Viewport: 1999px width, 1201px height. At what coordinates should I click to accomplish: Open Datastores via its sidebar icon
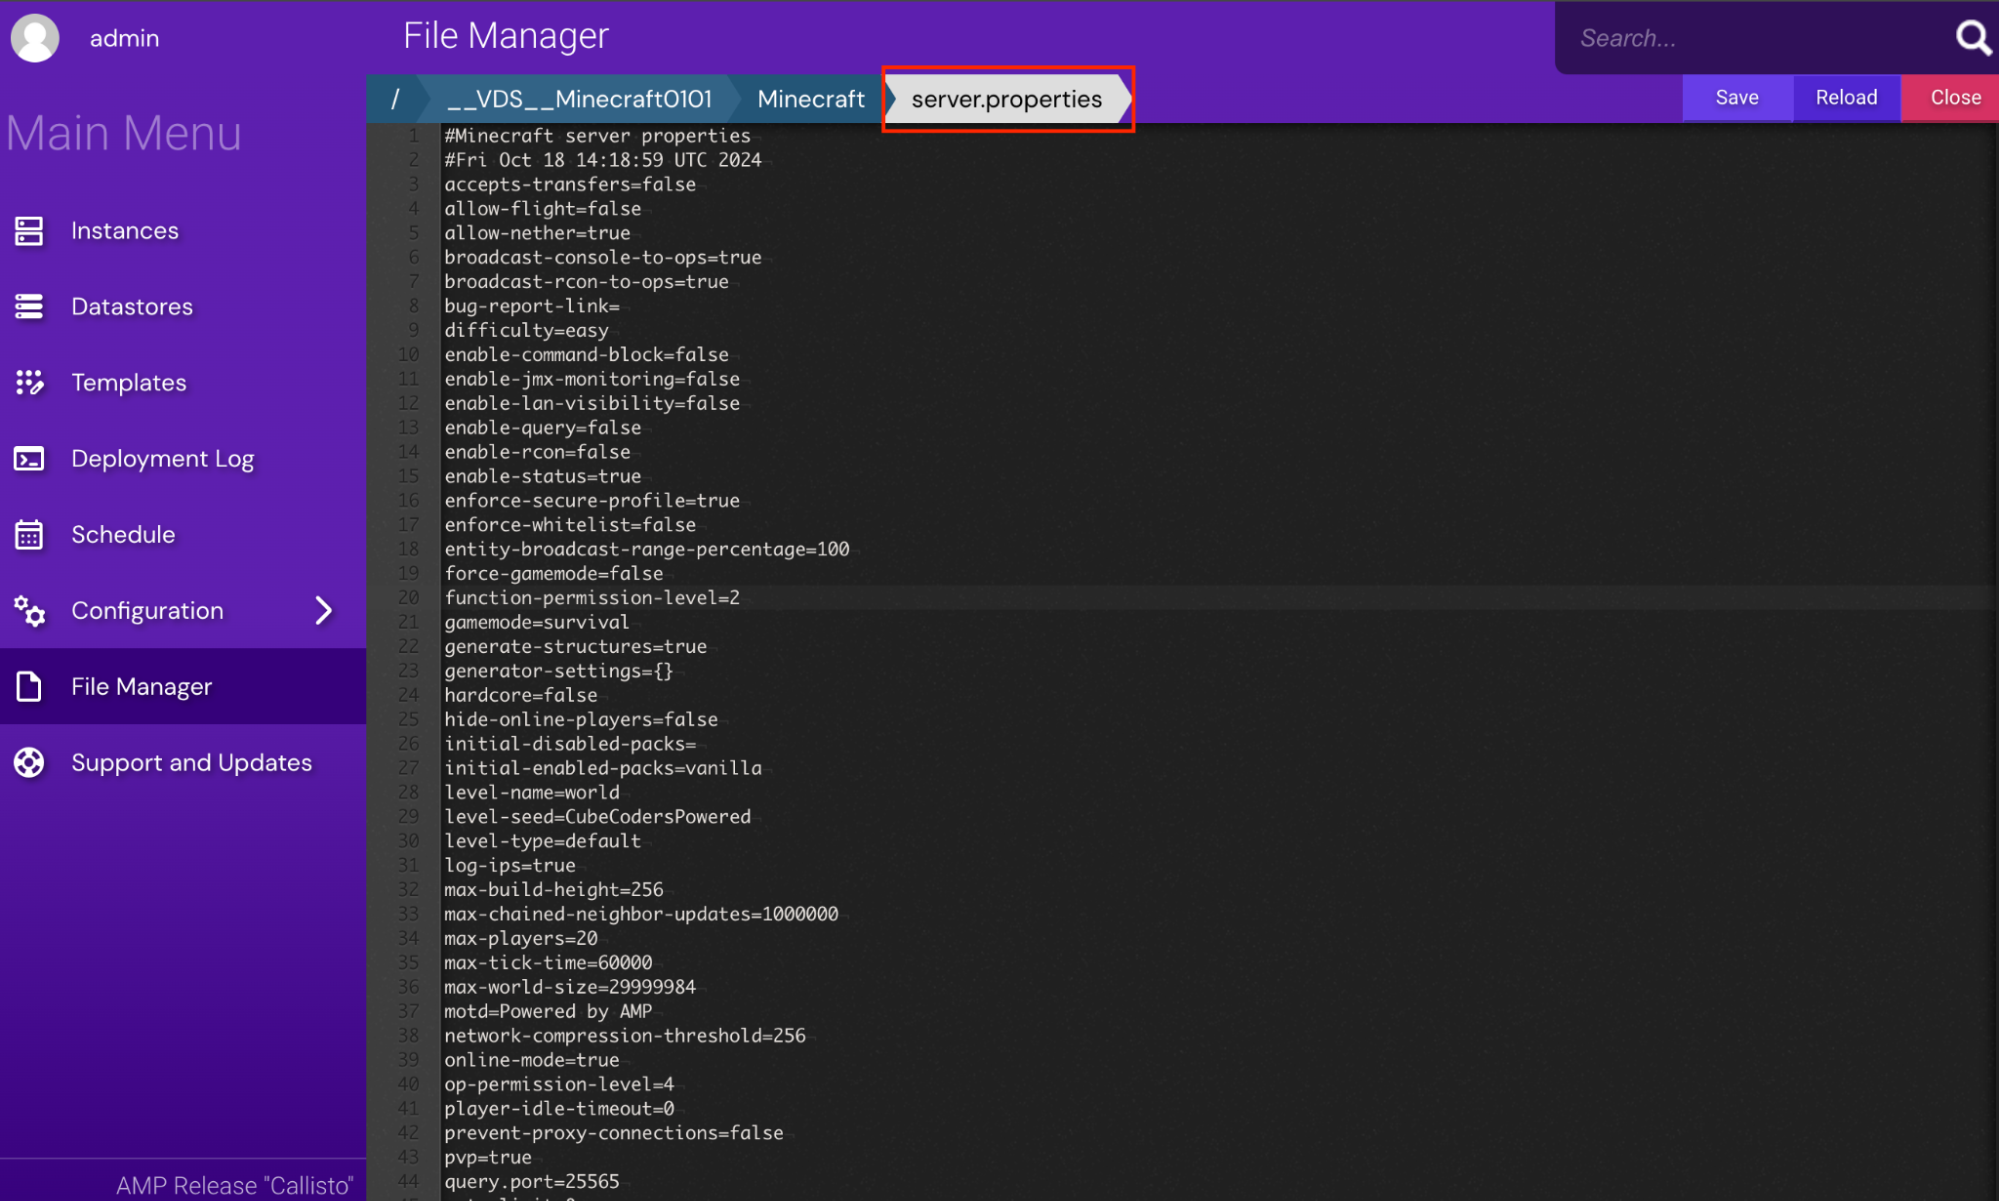pos(30,306)
